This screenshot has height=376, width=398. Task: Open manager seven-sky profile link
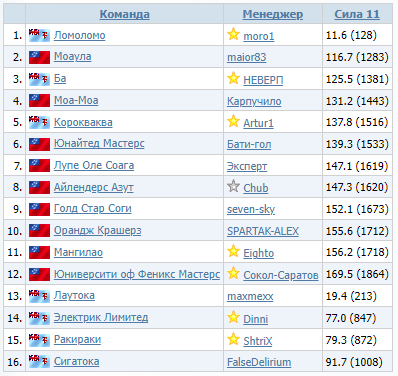251,209
